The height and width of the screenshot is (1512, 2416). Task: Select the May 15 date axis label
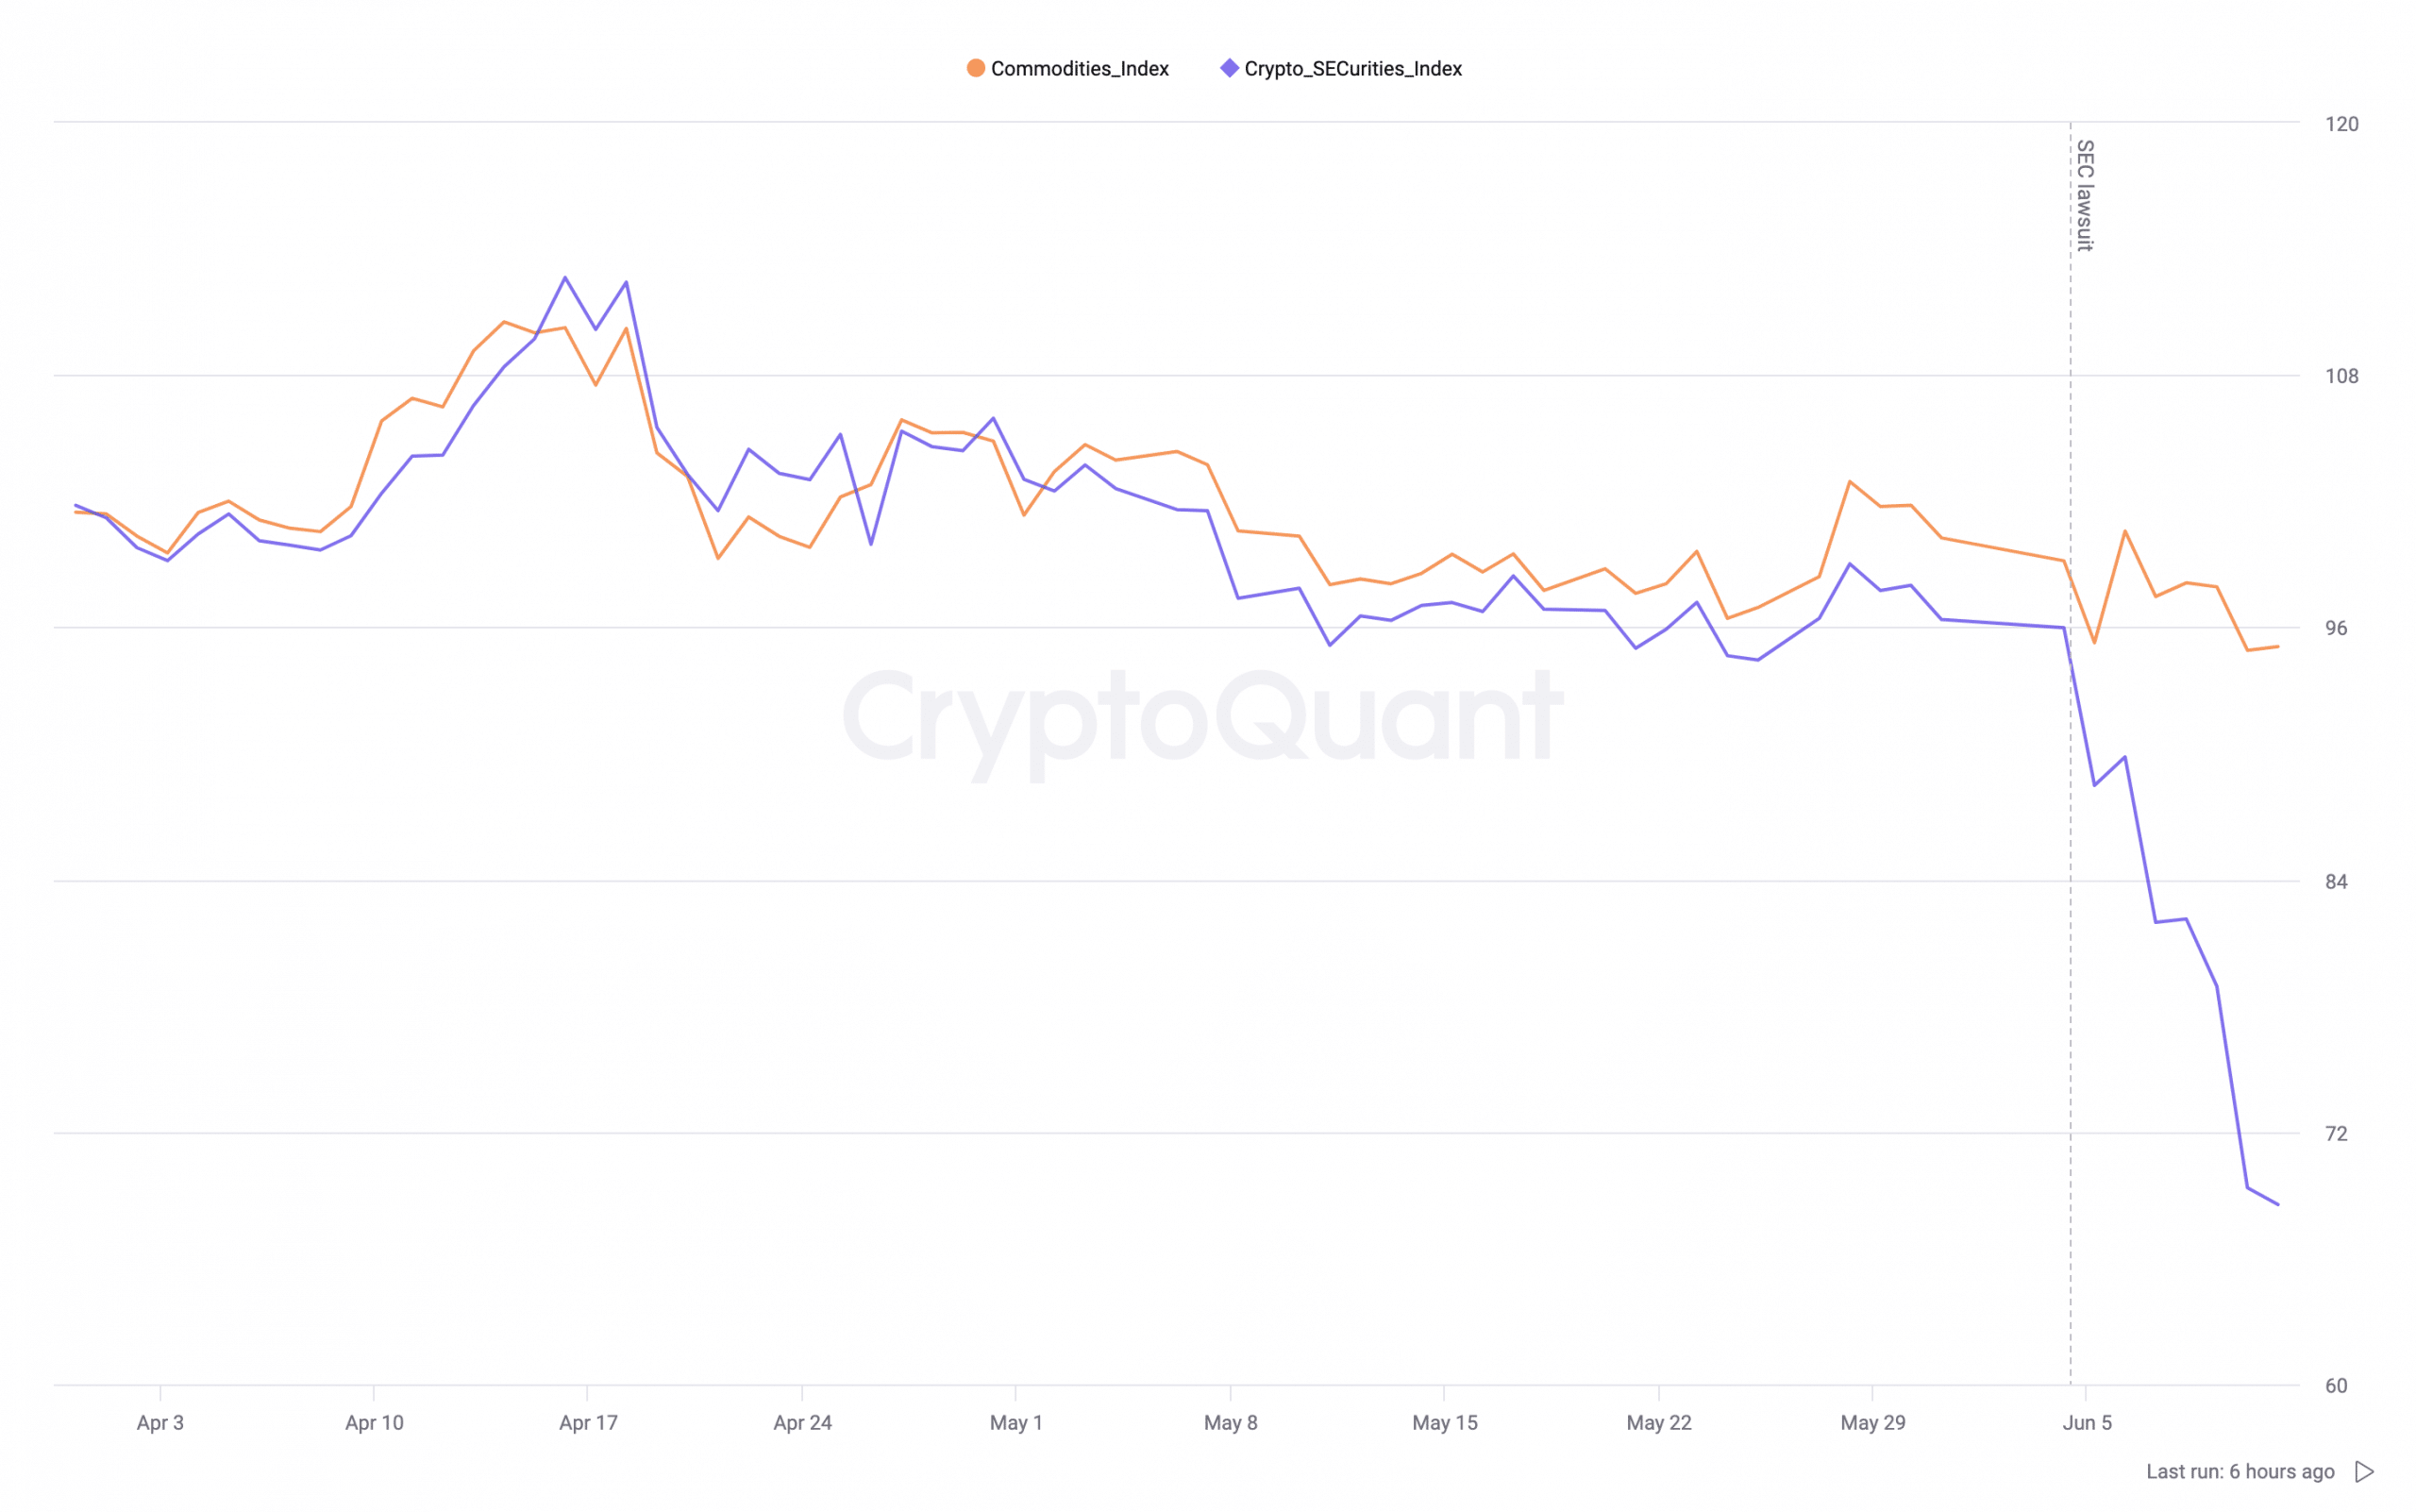[x=1444, y=1422]
